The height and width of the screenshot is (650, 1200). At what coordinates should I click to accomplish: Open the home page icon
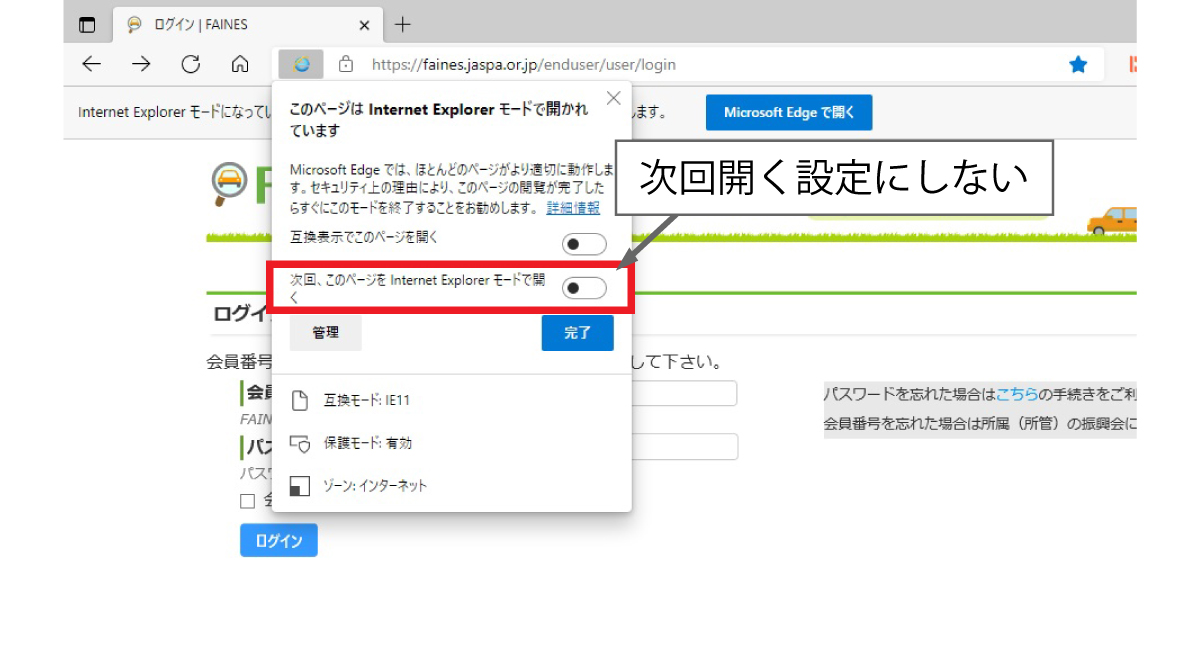tap(240, 65)
